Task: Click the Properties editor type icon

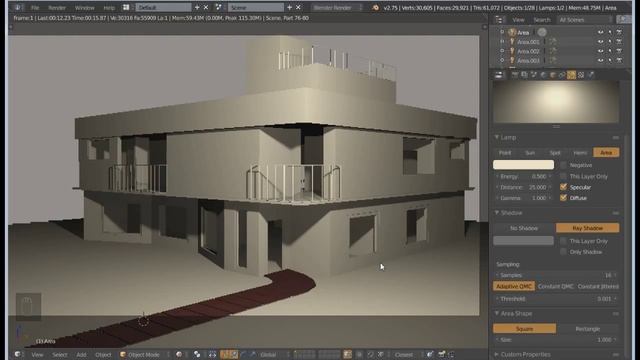Action: [x=499, y=75]
